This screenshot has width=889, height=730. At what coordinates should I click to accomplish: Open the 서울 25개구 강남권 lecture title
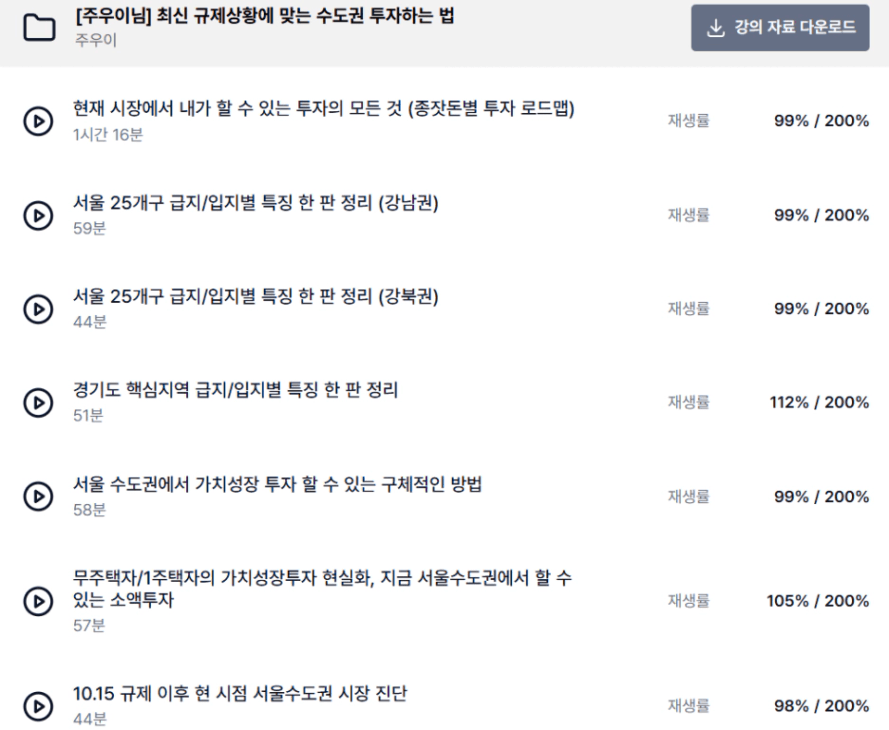coord(256,203)
